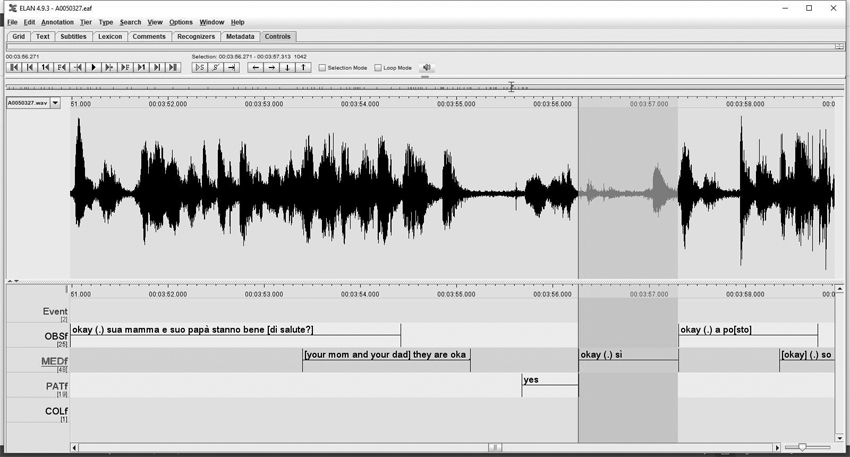Switch to the Recognizers tab

click(x=196, y=36)
